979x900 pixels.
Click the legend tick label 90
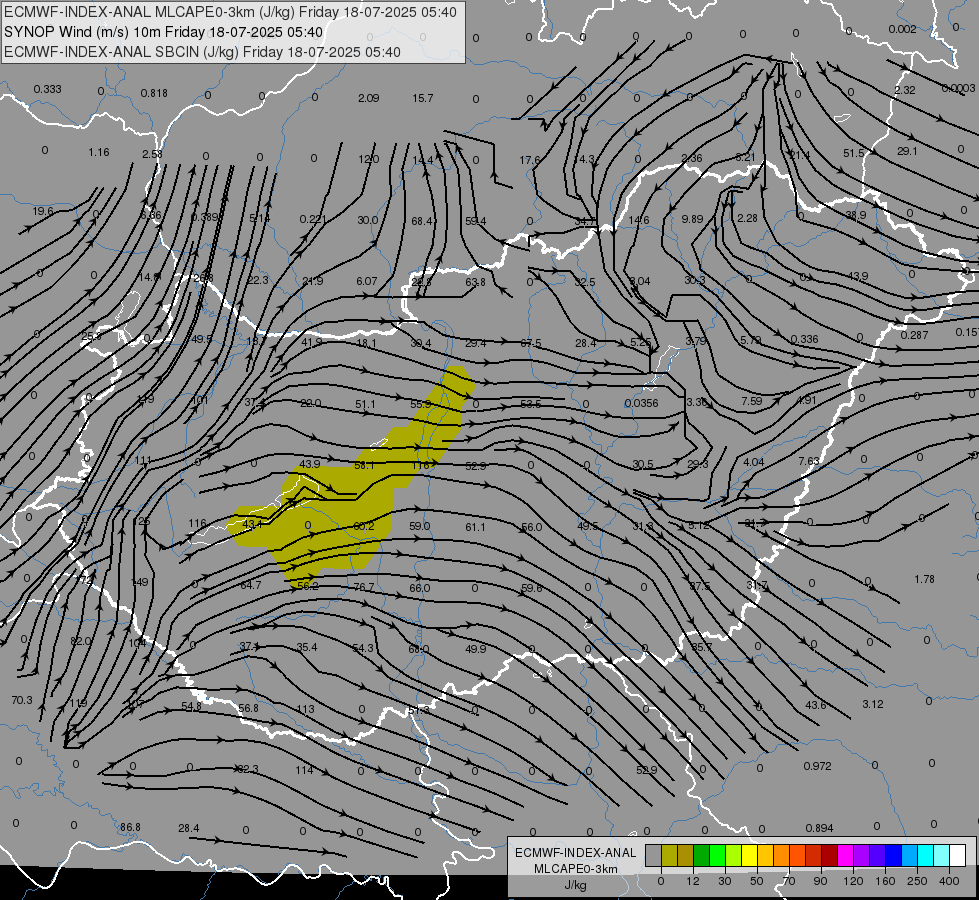pyautogui.click(x=820, y=881)
